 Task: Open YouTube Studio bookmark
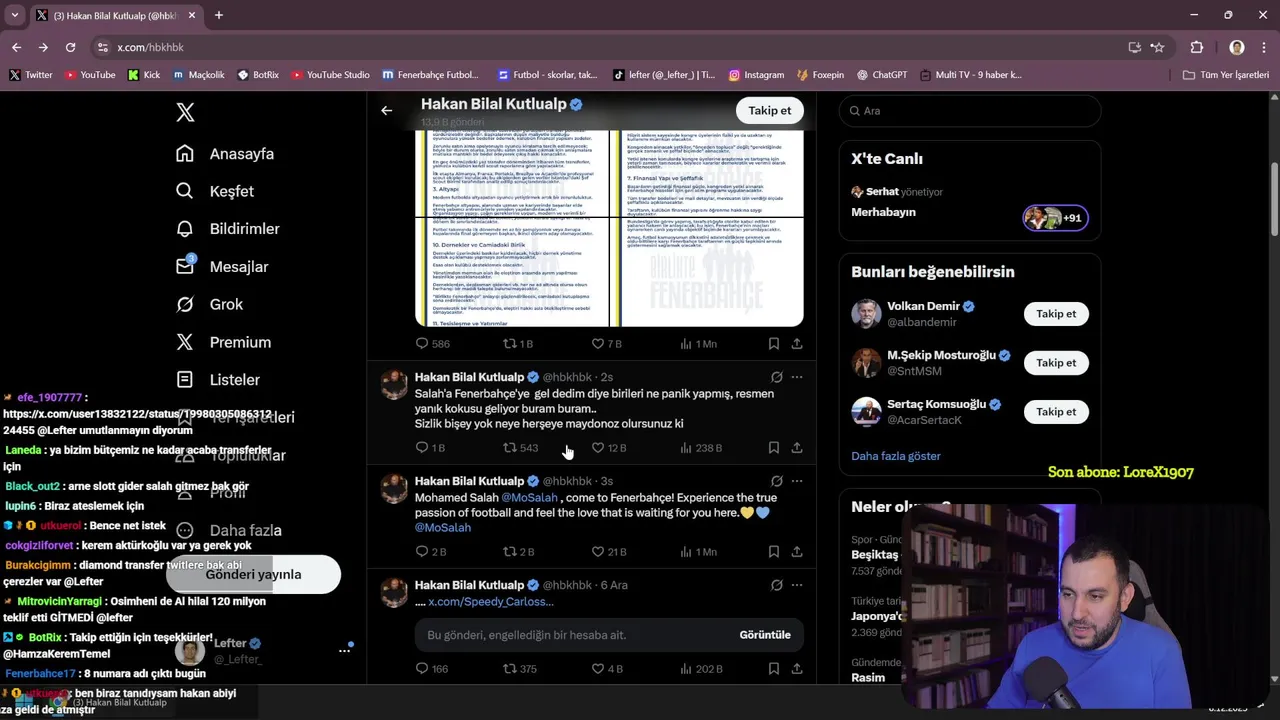330,75
